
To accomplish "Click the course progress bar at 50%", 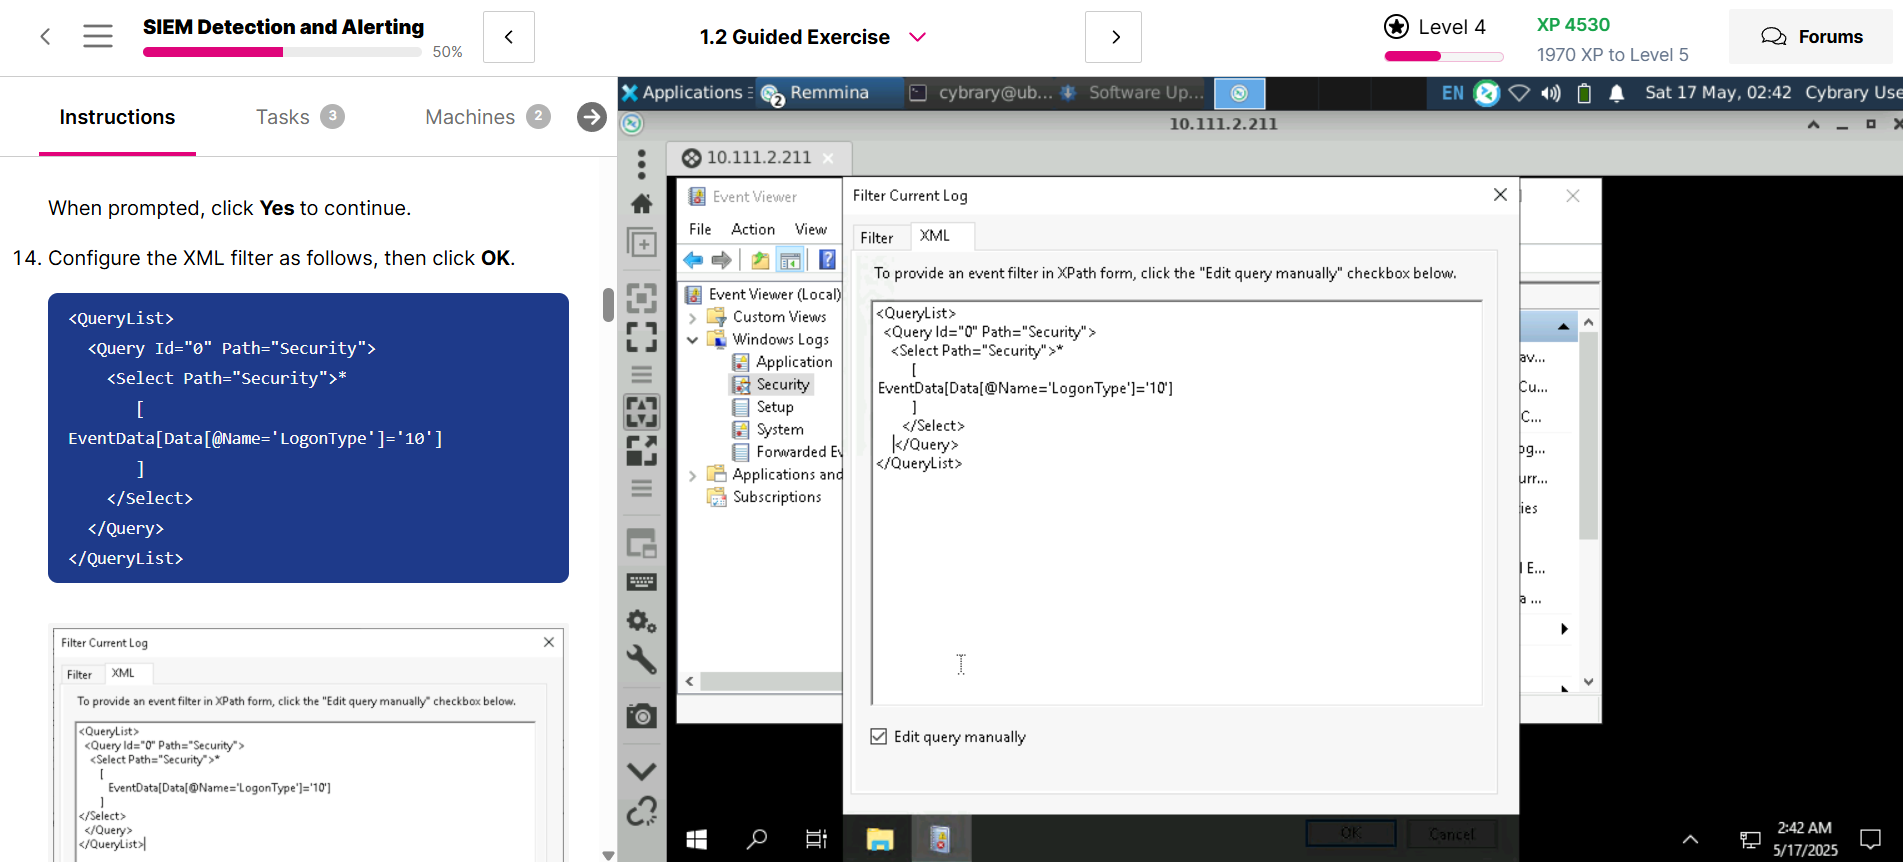I will (x=282, y=52).
